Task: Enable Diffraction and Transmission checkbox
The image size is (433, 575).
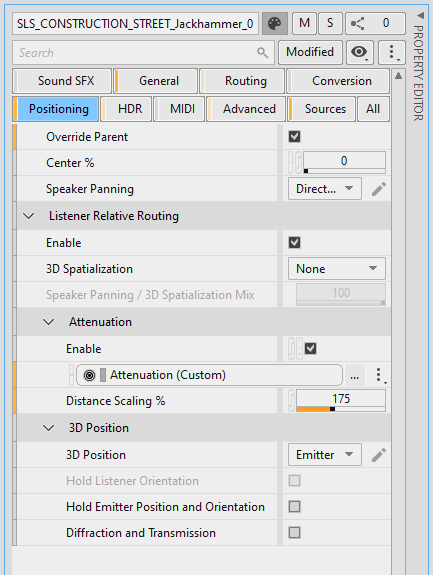Action: (x=294, y=533)
